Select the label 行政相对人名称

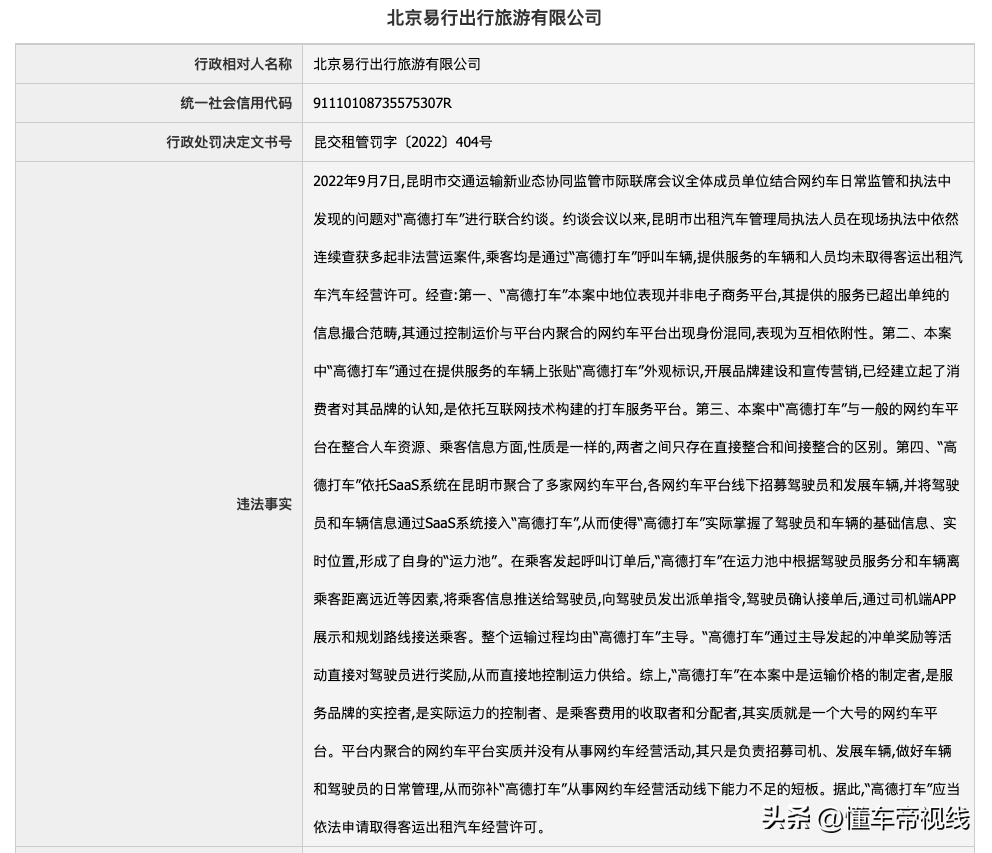click(x=243, y=64)
